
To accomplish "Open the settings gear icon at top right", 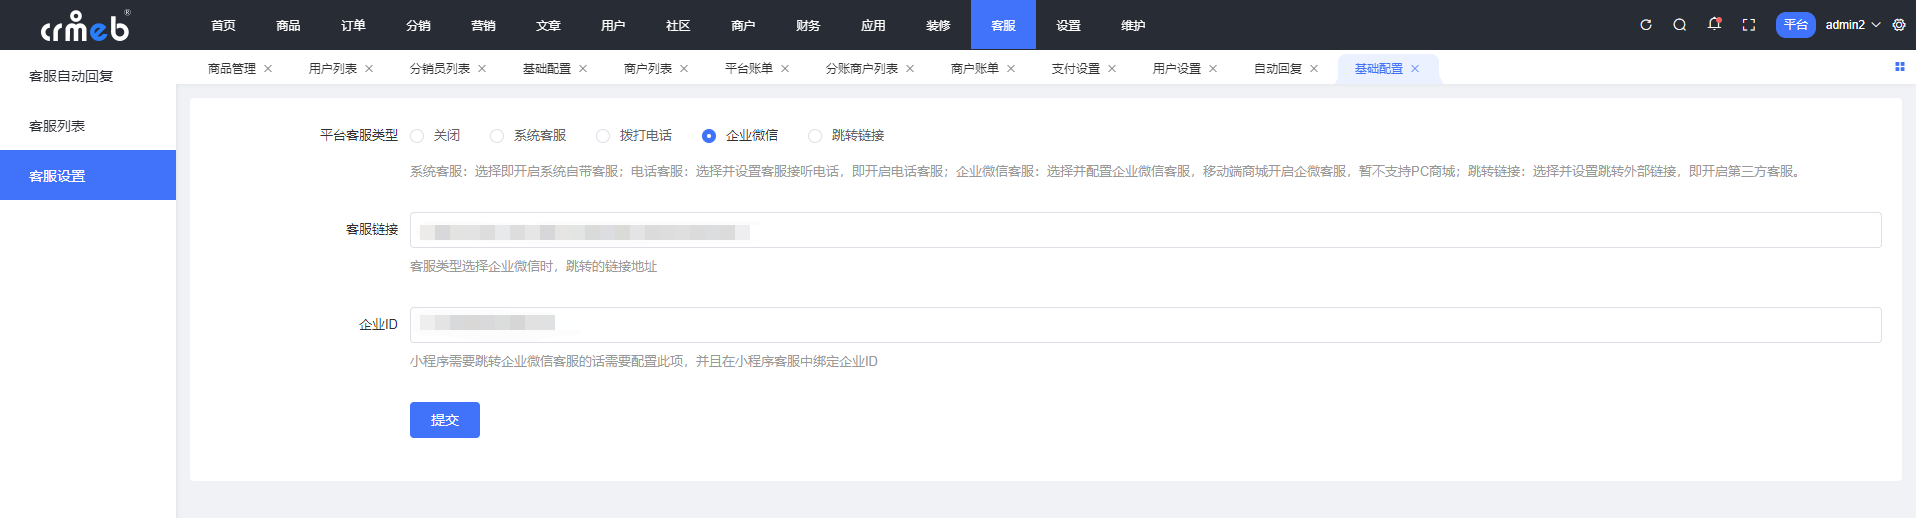I will (x=1898, y=25).
